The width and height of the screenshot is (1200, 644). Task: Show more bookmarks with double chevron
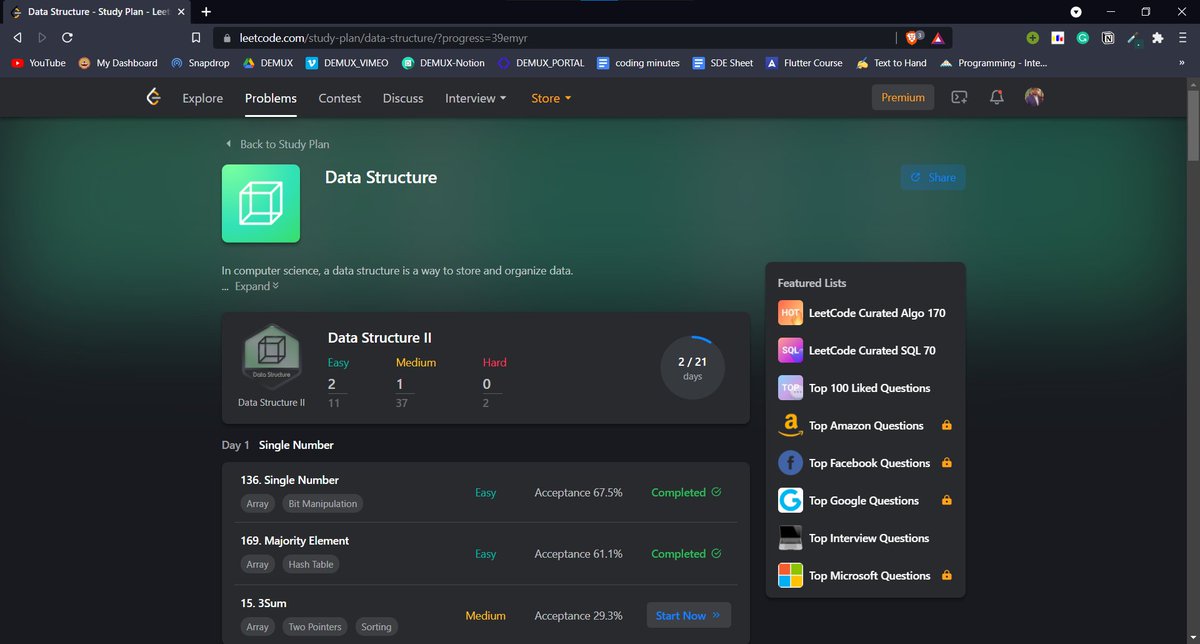coord(1182,62)
